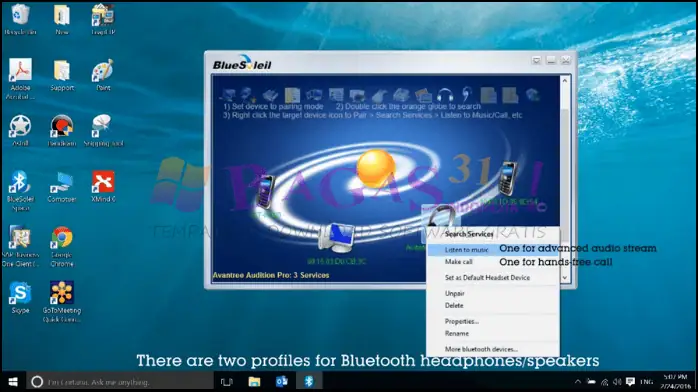Click the yellow document service icon in BlueSoleil toolbar
The image size is (698, 392).
[292, 95]
